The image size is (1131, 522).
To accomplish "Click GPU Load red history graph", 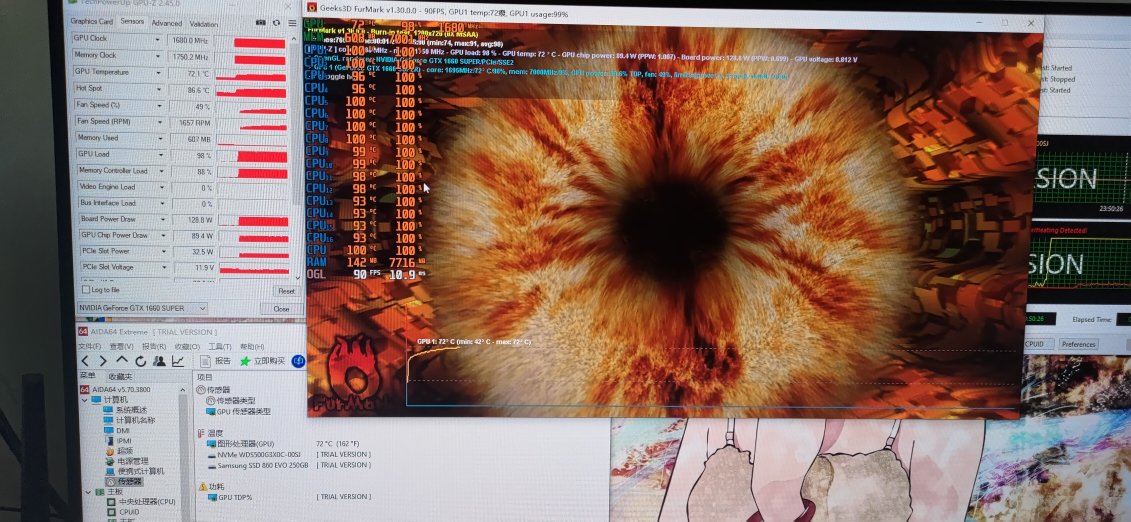I will (x=252, y=156).
